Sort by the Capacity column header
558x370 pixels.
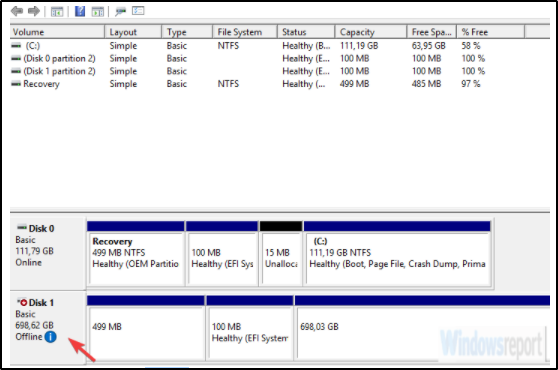(371, 32)
